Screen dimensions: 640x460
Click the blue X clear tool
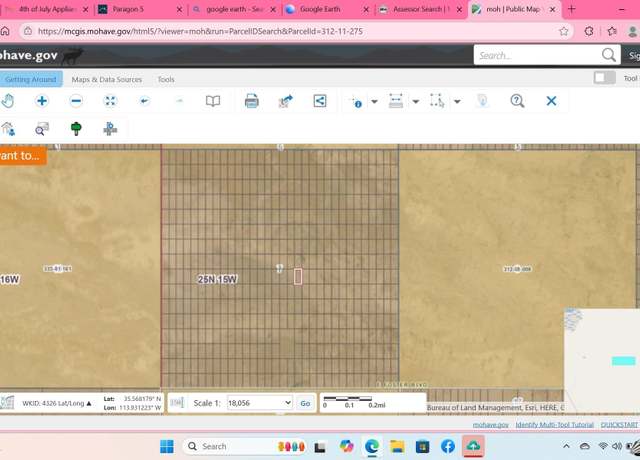pos(551,101)
